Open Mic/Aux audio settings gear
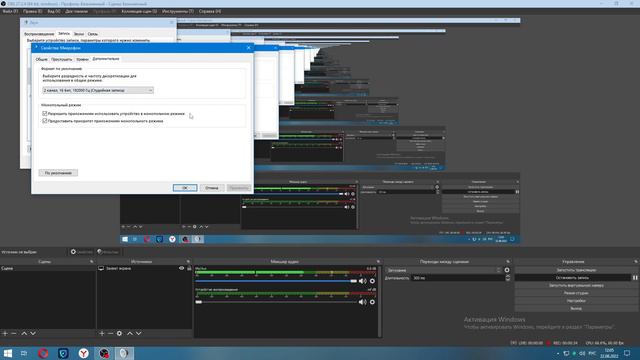Viewport: 640px width, 360px height. pyautogui.click(x=372, y=281)
